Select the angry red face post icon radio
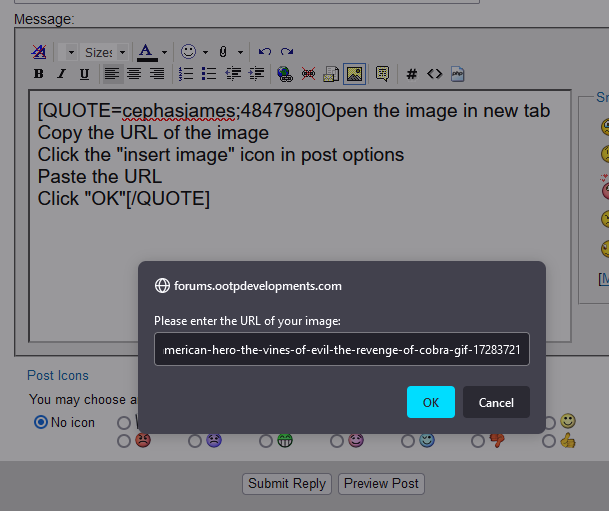 [124, 440]
